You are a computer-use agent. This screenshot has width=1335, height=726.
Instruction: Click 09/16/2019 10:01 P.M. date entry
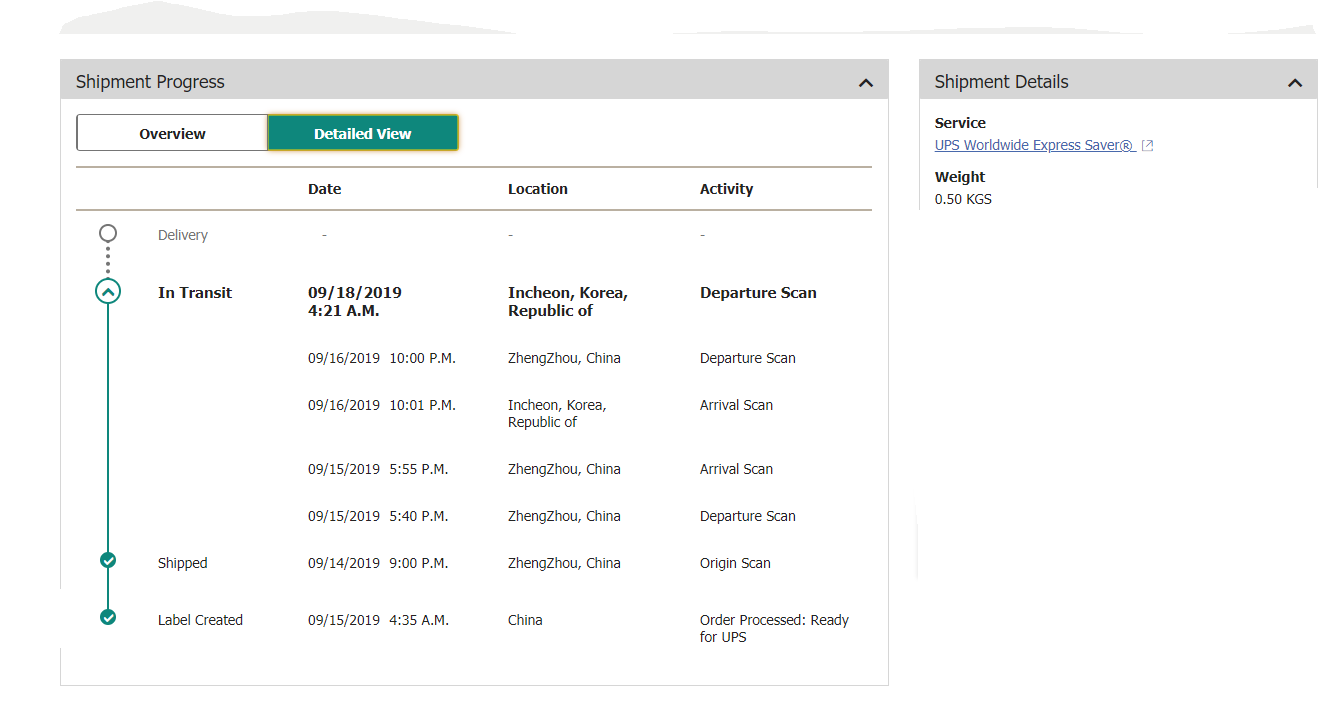pyautogui.click(x=382, y=405)
